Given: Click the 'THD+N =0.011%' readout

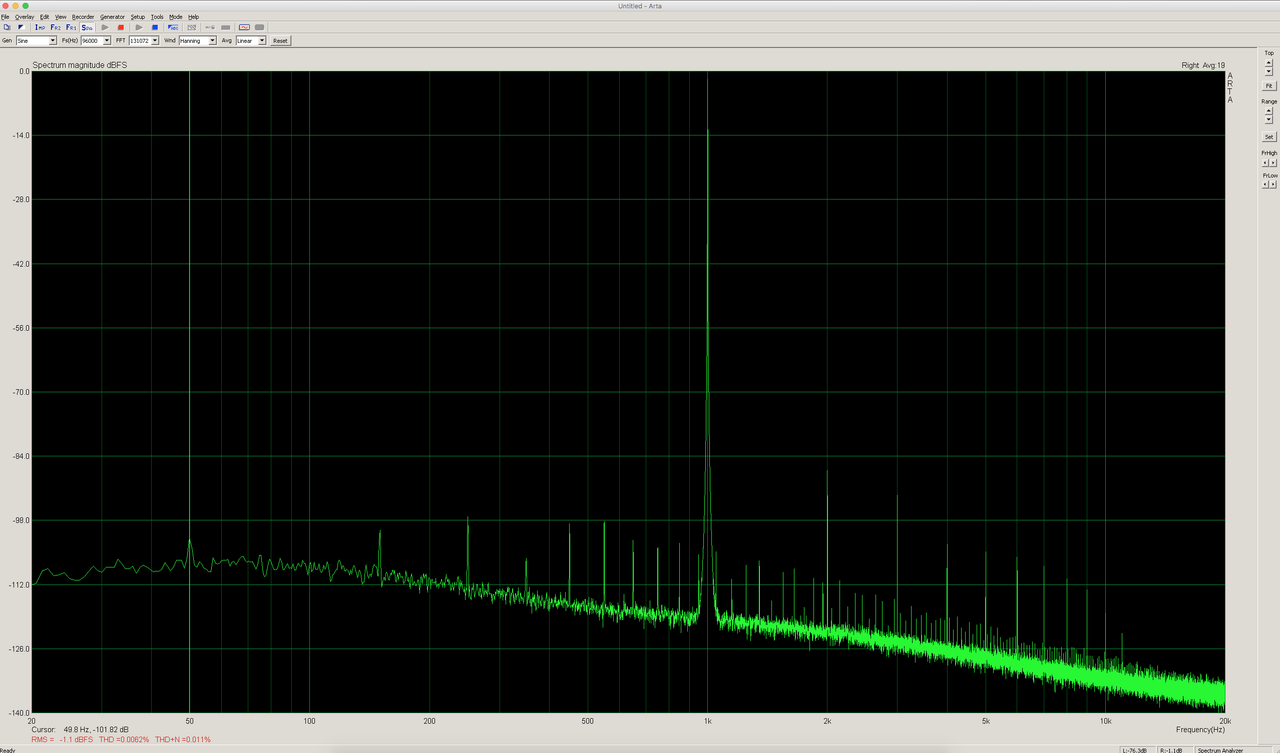Looking at the screenshot, I should point(183,740).
